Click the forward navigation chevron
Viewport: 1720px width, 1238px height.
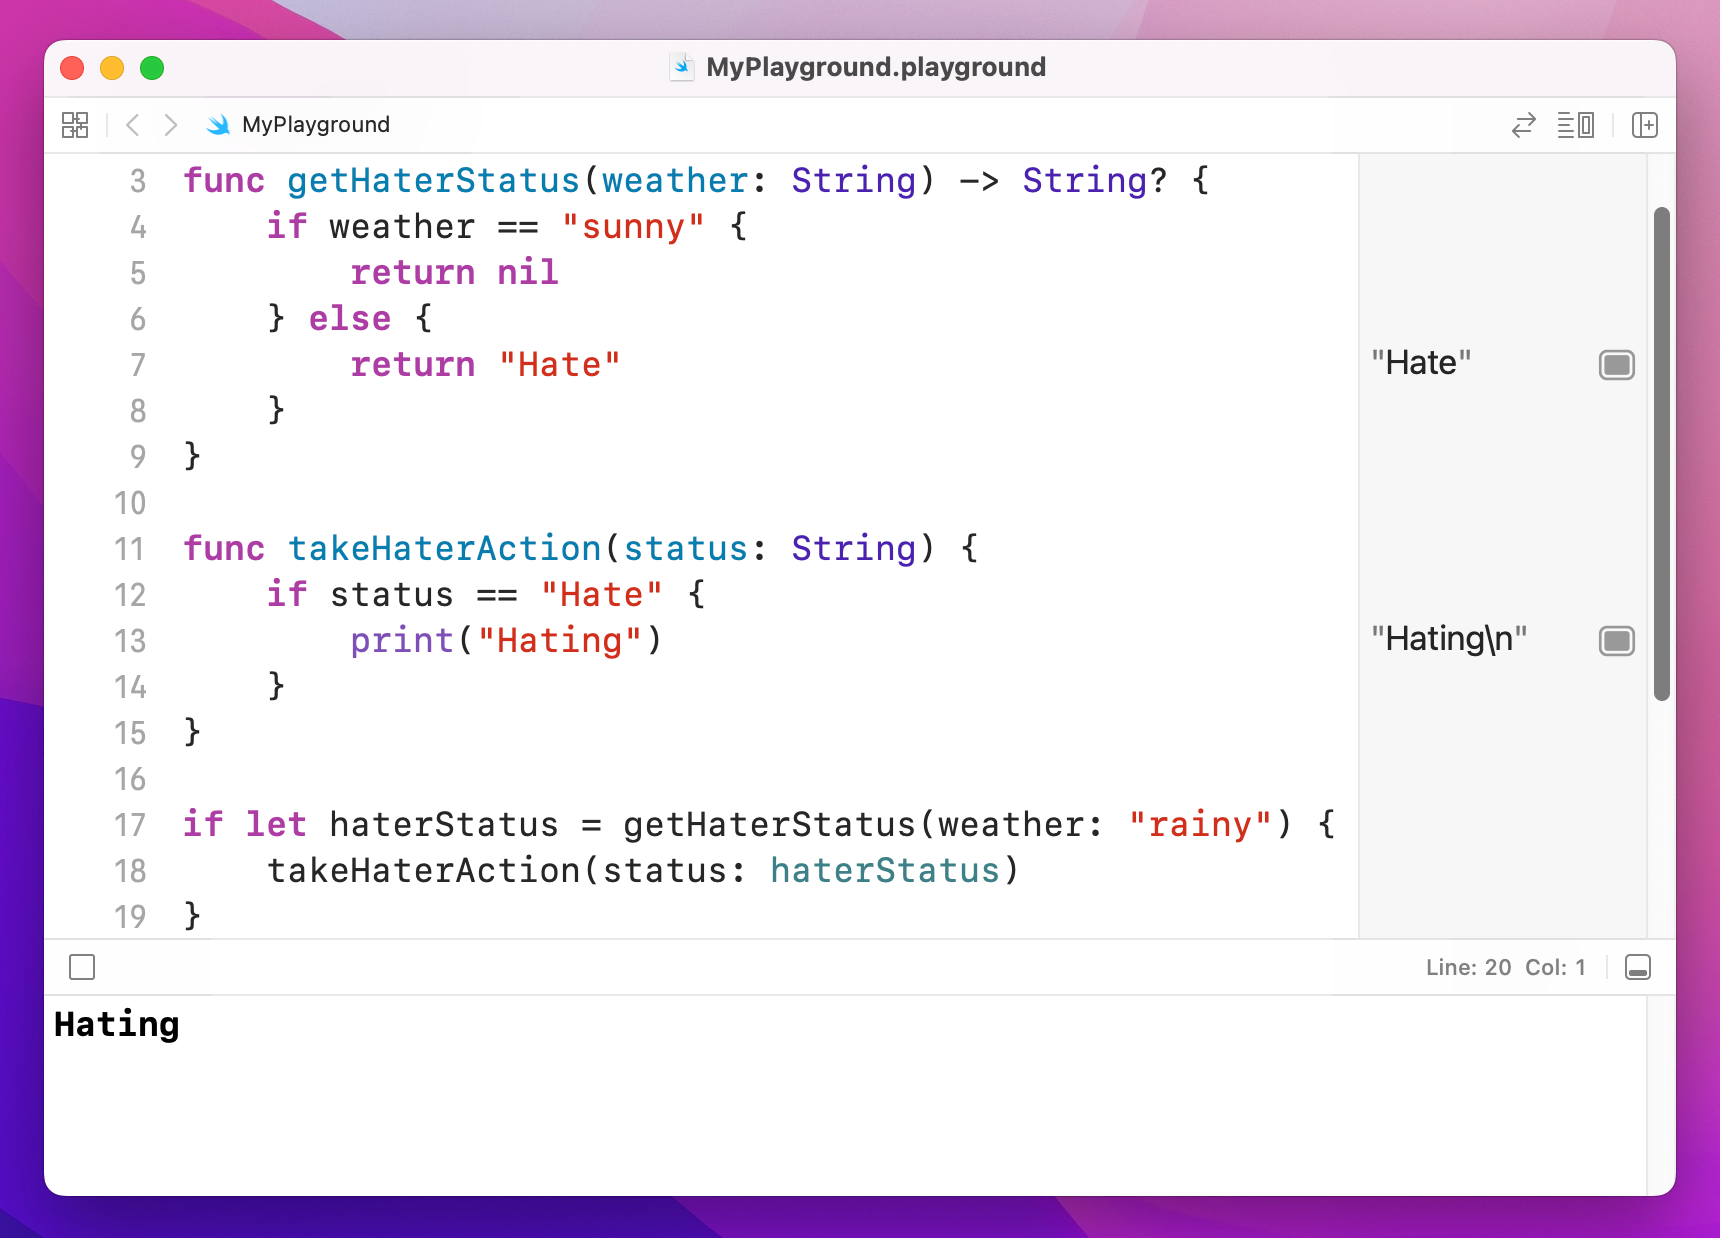pos(170,124)
